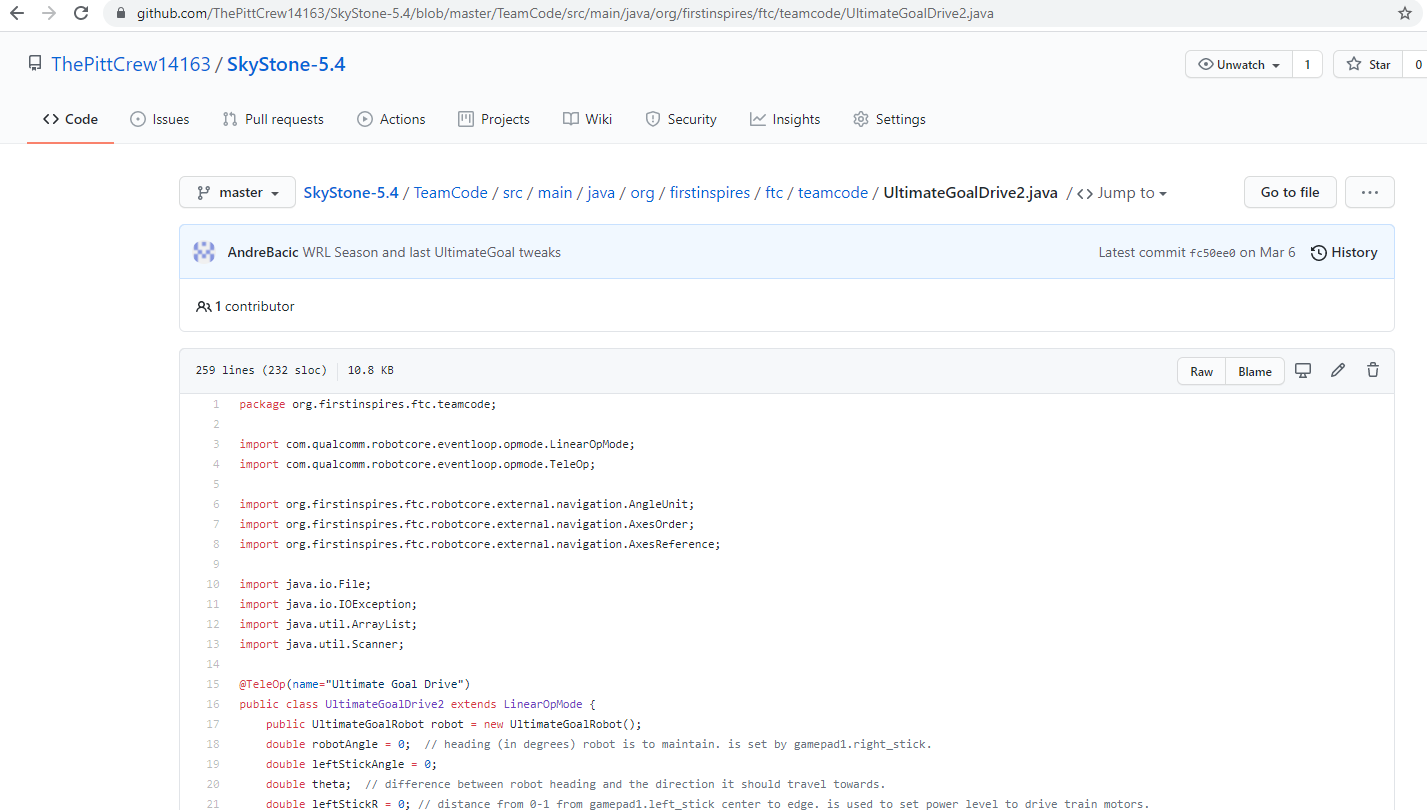Open the WRL Season commit message link

[x=432, y=252]
